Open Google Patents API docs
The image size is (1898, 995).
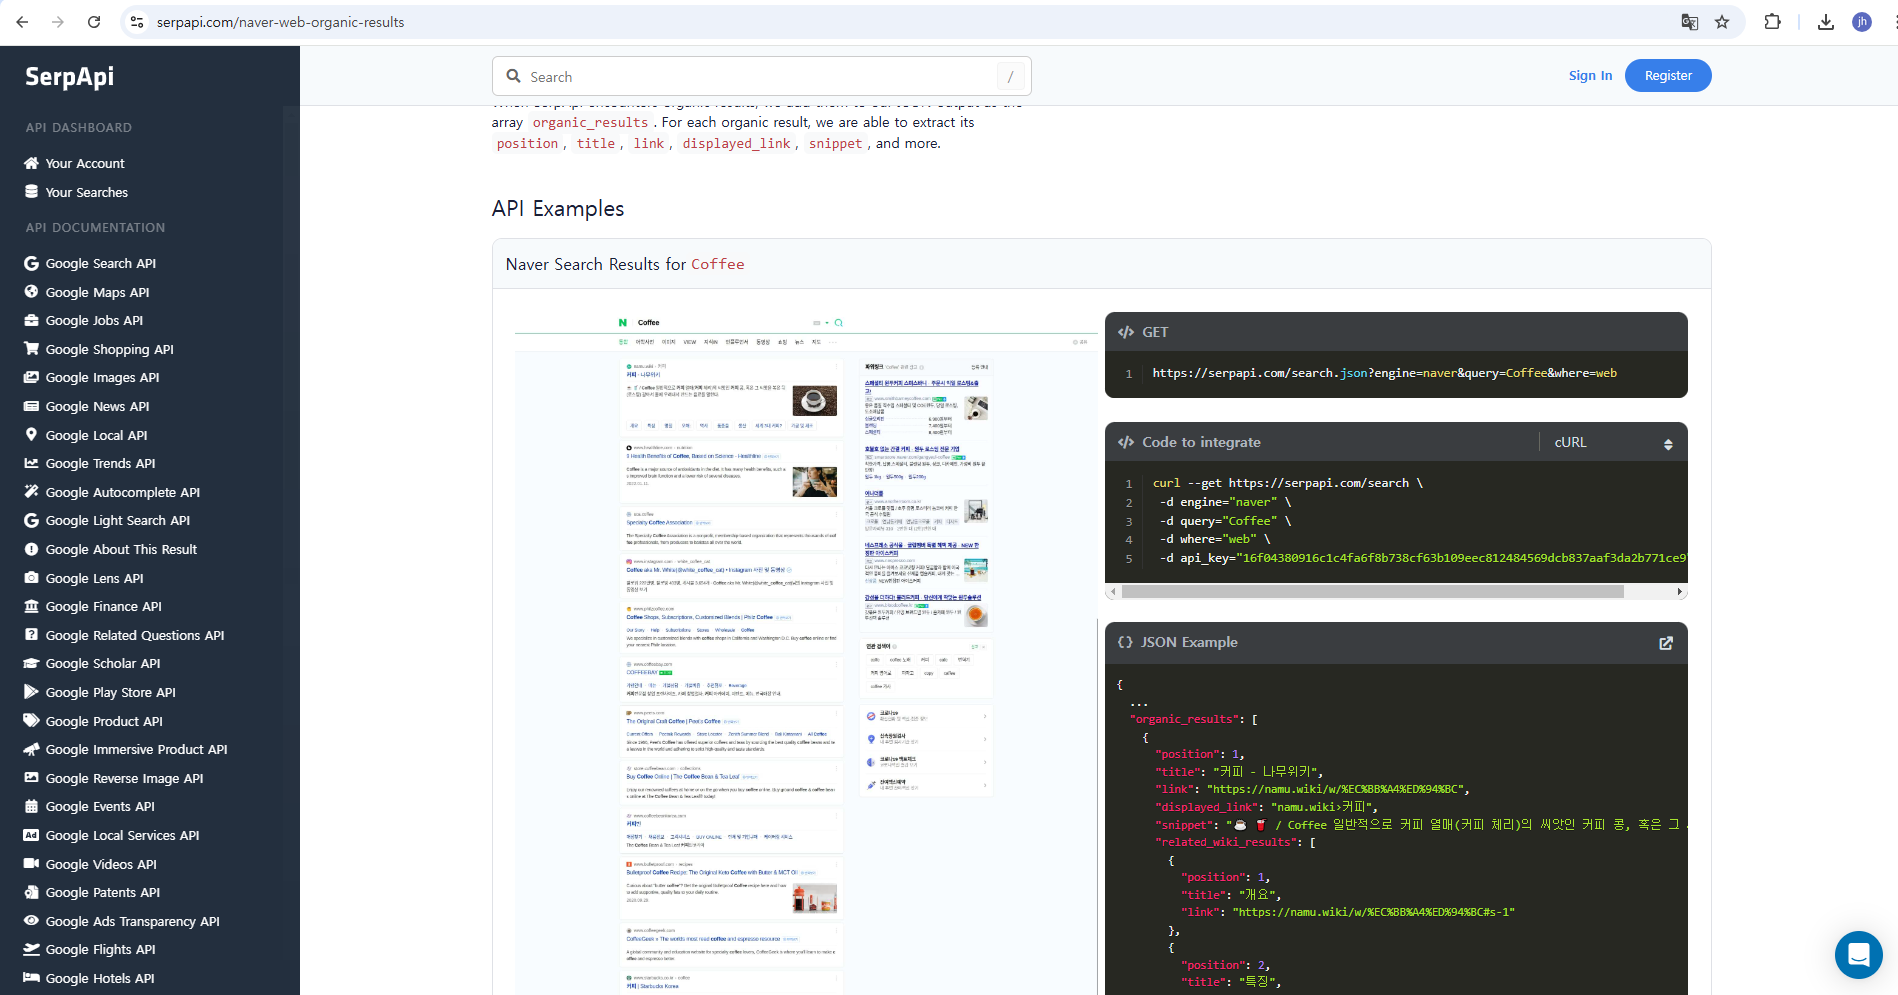[x=103, y=892]
